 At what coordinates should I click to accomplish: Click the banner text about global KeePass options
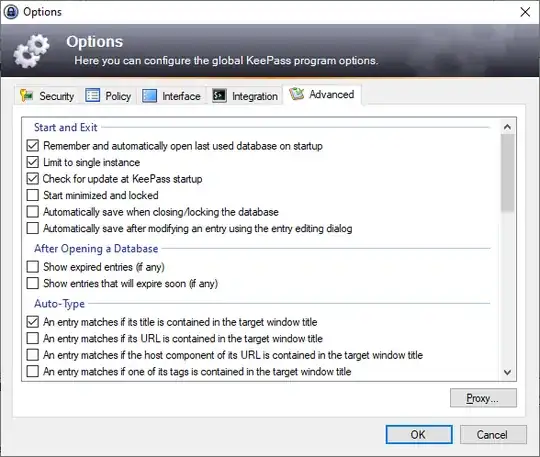(226, 61)
